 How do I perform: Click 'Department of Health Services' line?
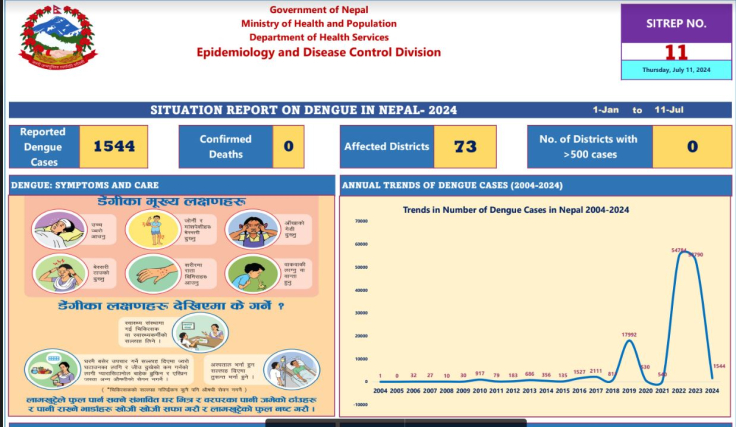coord(319,37)
